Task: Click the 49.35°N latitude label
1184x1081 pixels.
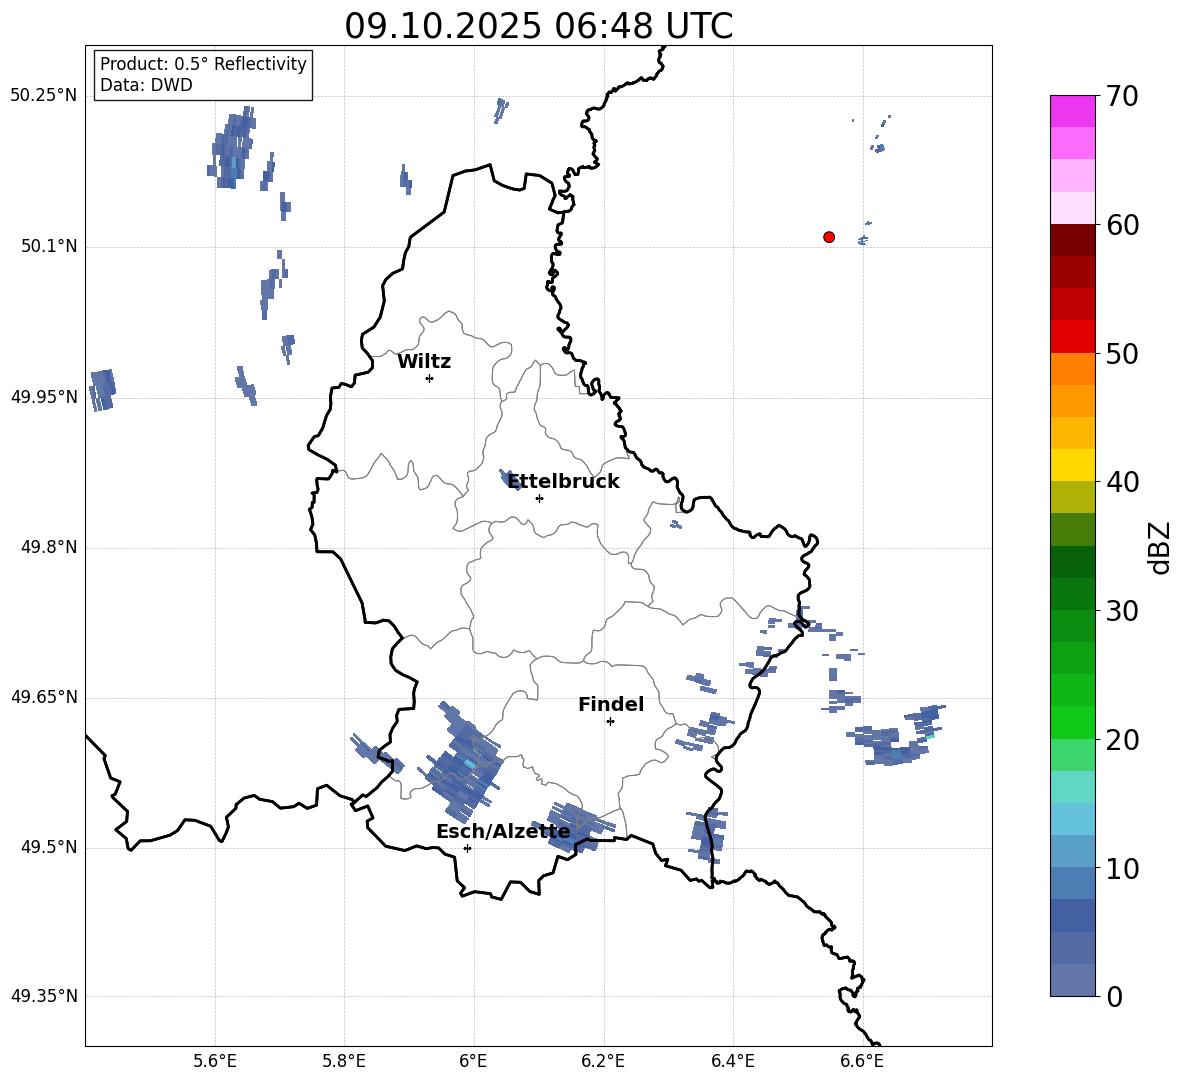Action: pyautogui.click(x=44, y=996)
